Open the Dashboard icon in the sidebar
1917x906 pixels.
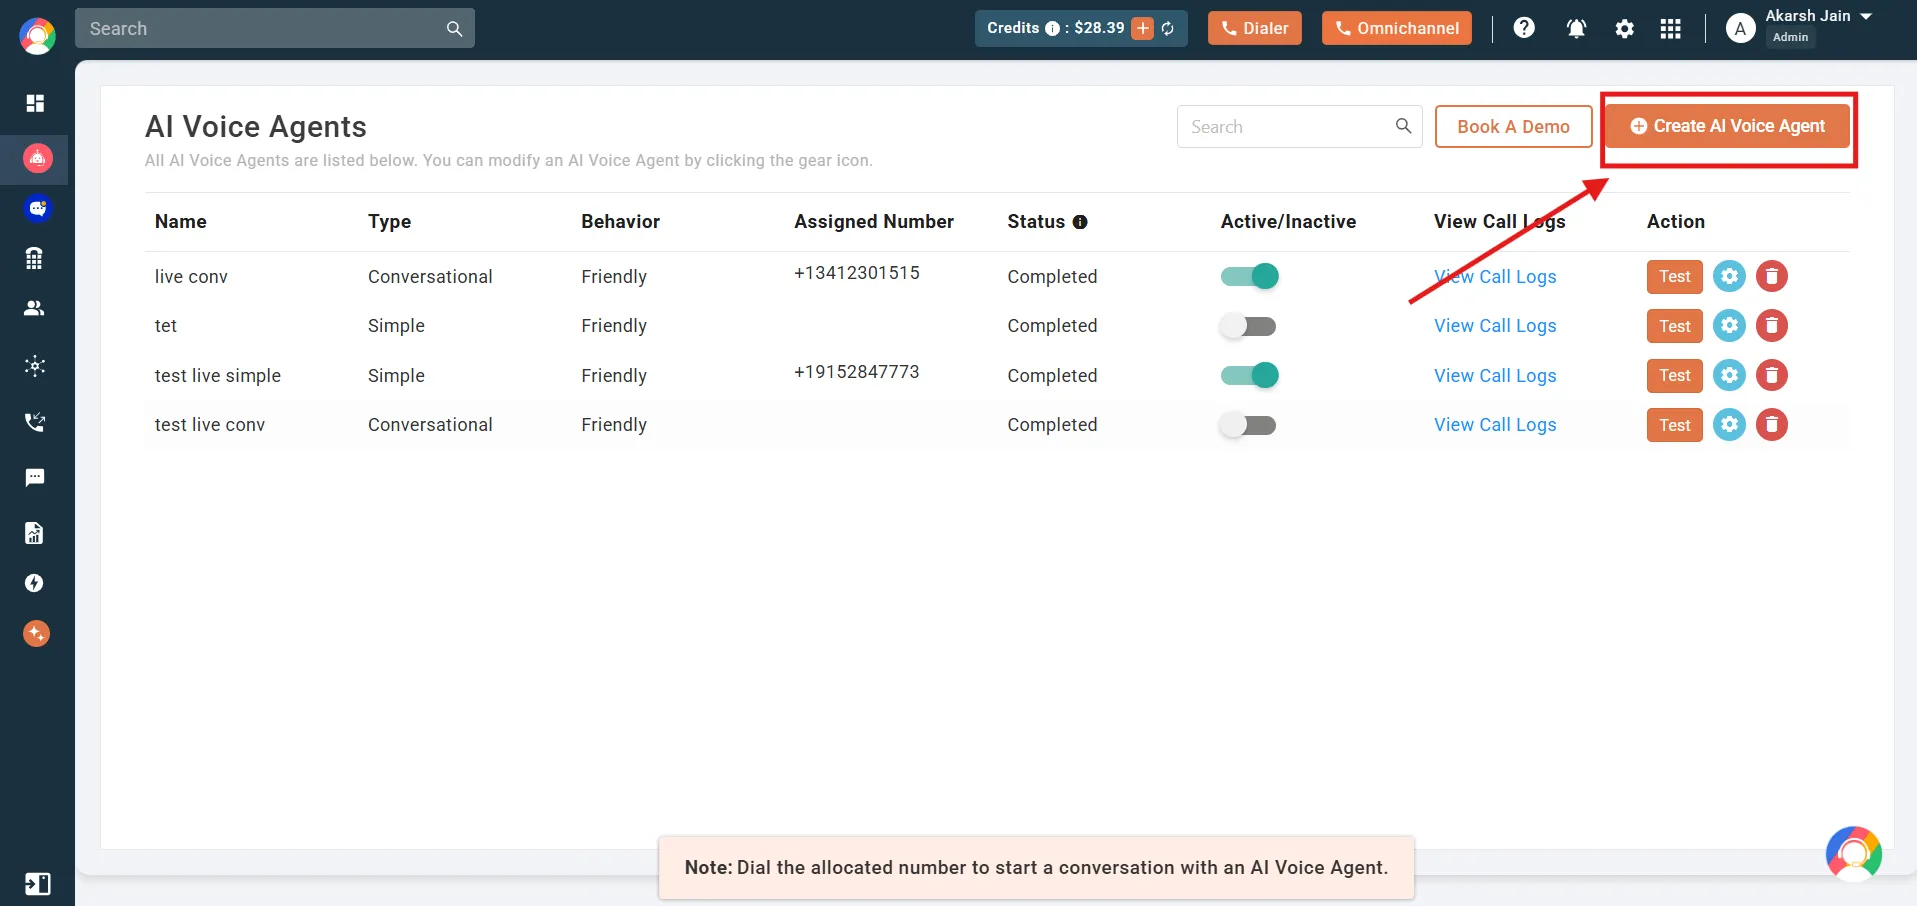35,103
